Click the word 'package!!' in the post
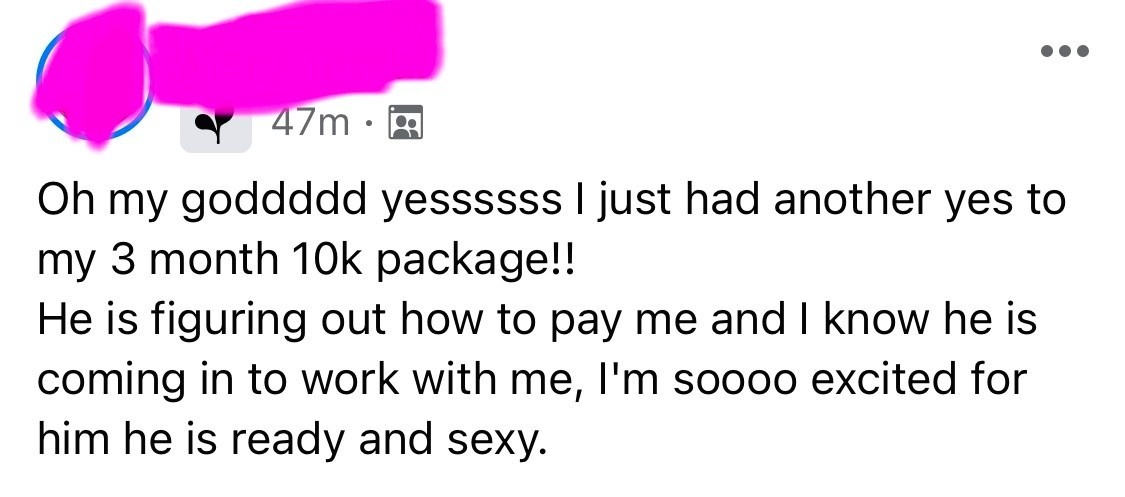Image resolution: width=1125 pixels, height=497 pixels. pyautogui.click(x=475, y=262)
